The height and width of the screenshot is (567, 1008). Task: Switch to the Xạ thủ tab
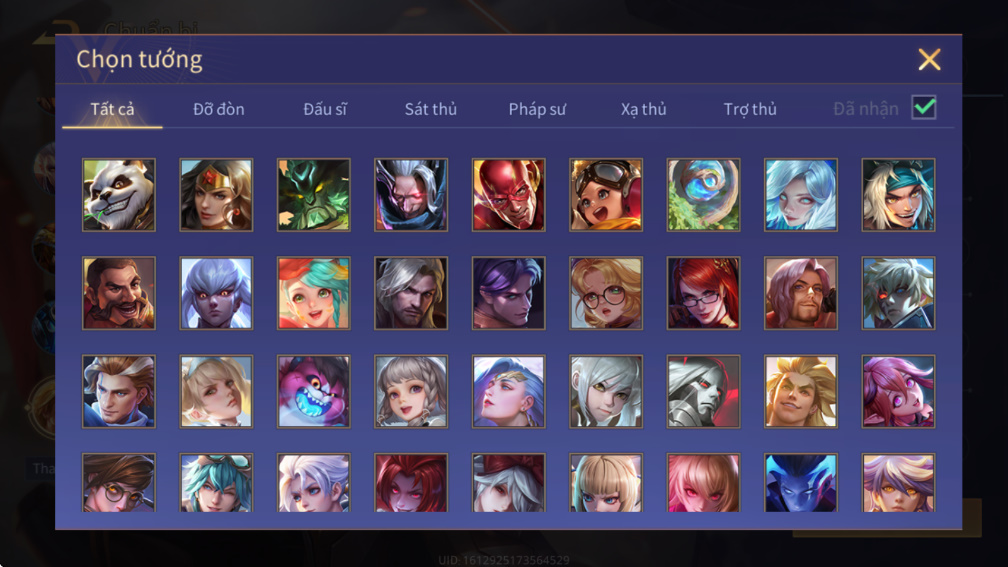644,109
